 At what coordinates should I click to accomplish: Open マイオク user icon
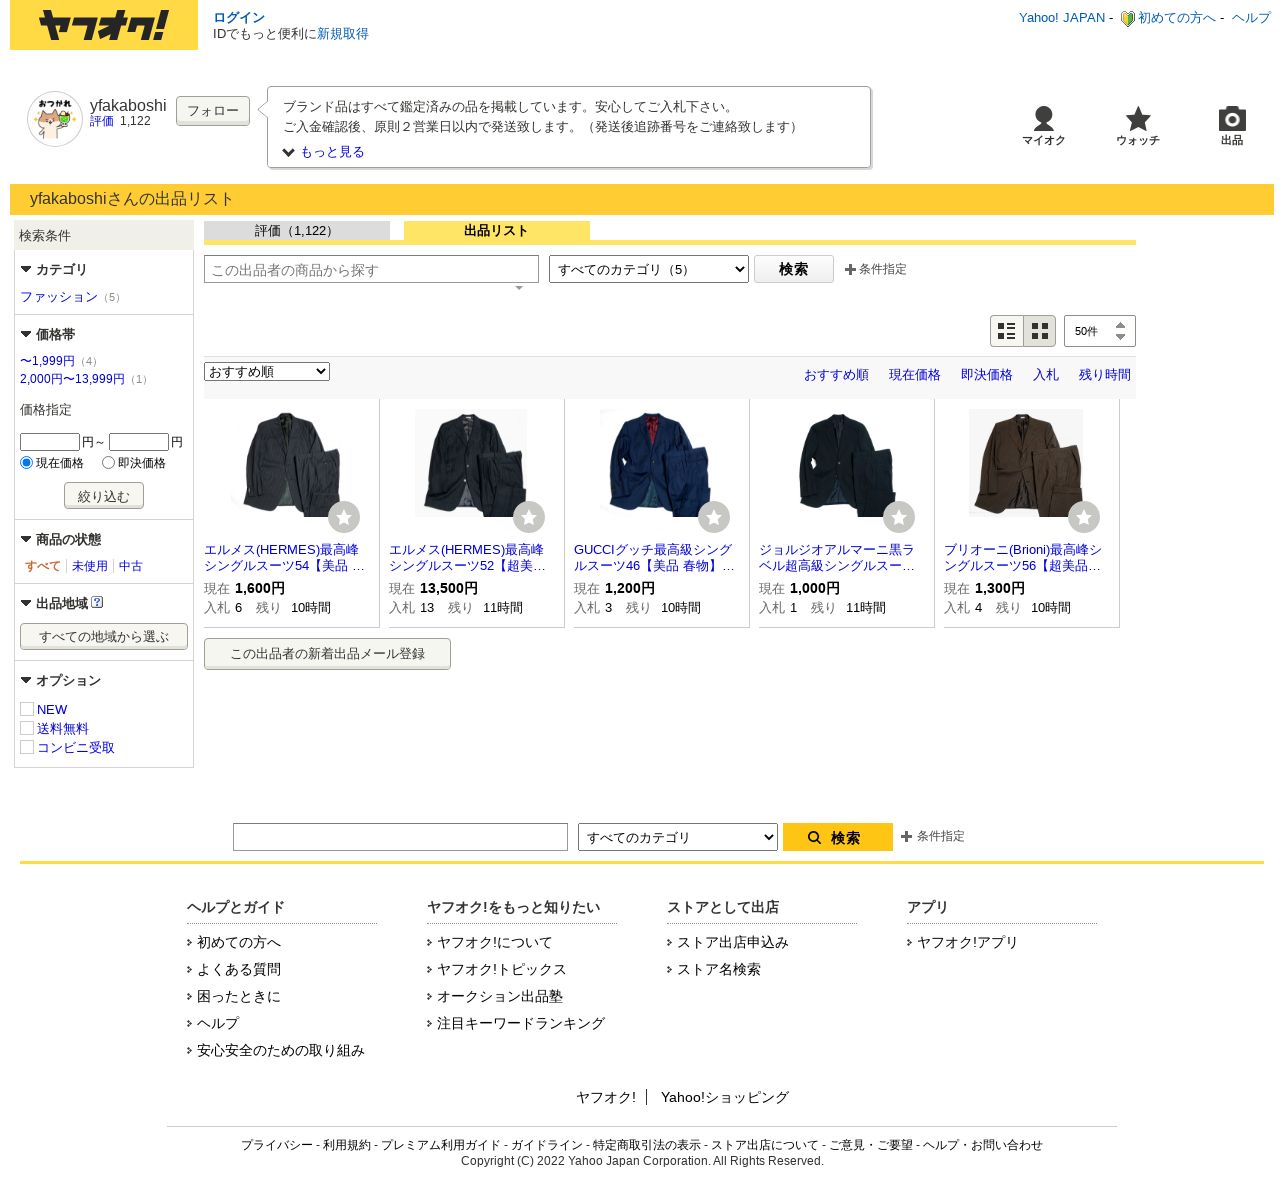coord(1043,119)
